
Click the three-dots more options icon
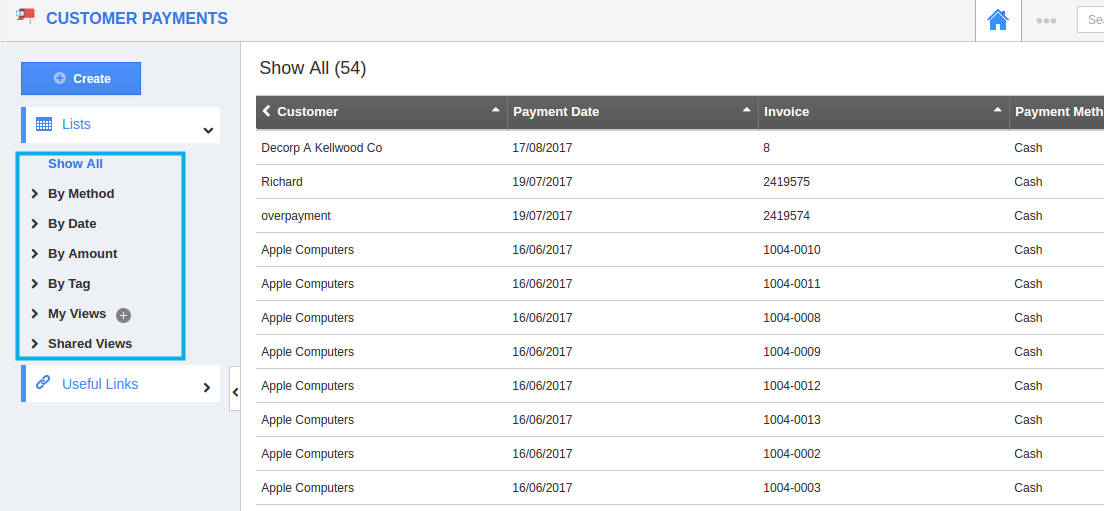(x=1046, y=20)
